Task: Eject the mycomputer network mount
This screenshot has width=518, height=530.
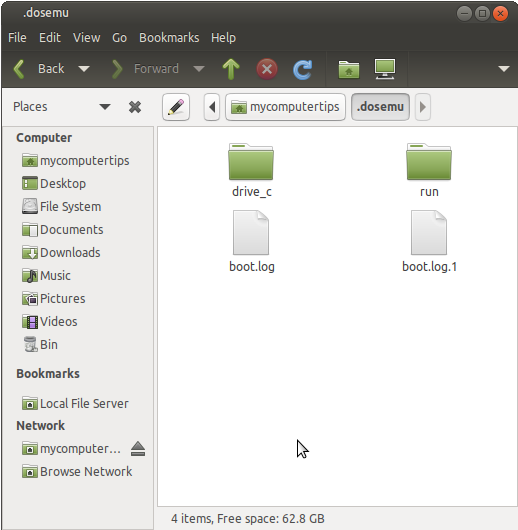Action: coord(138,449)
